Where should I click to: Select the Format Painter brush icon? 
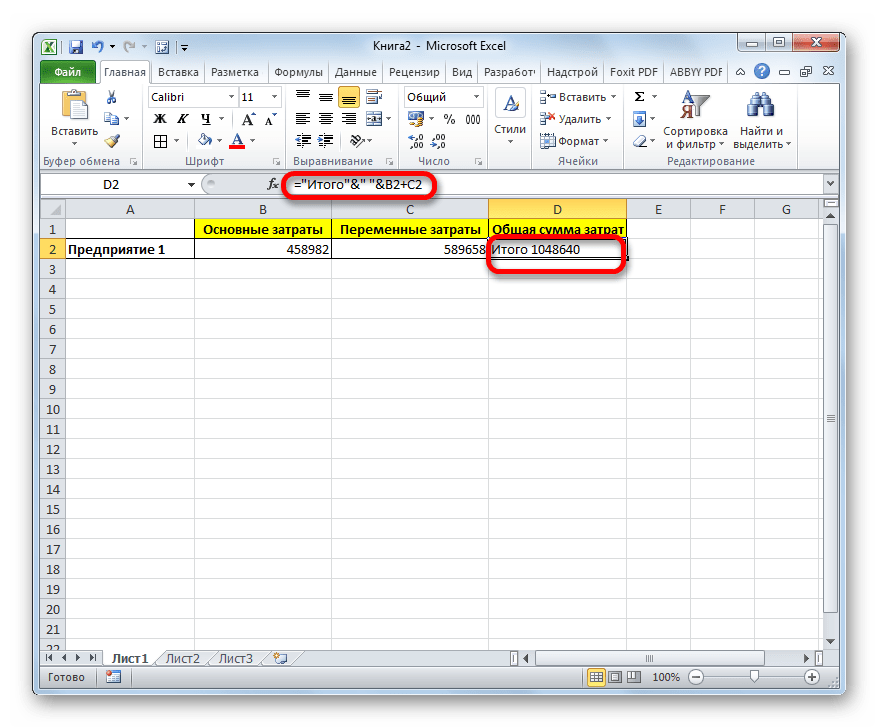click(112, 141)
